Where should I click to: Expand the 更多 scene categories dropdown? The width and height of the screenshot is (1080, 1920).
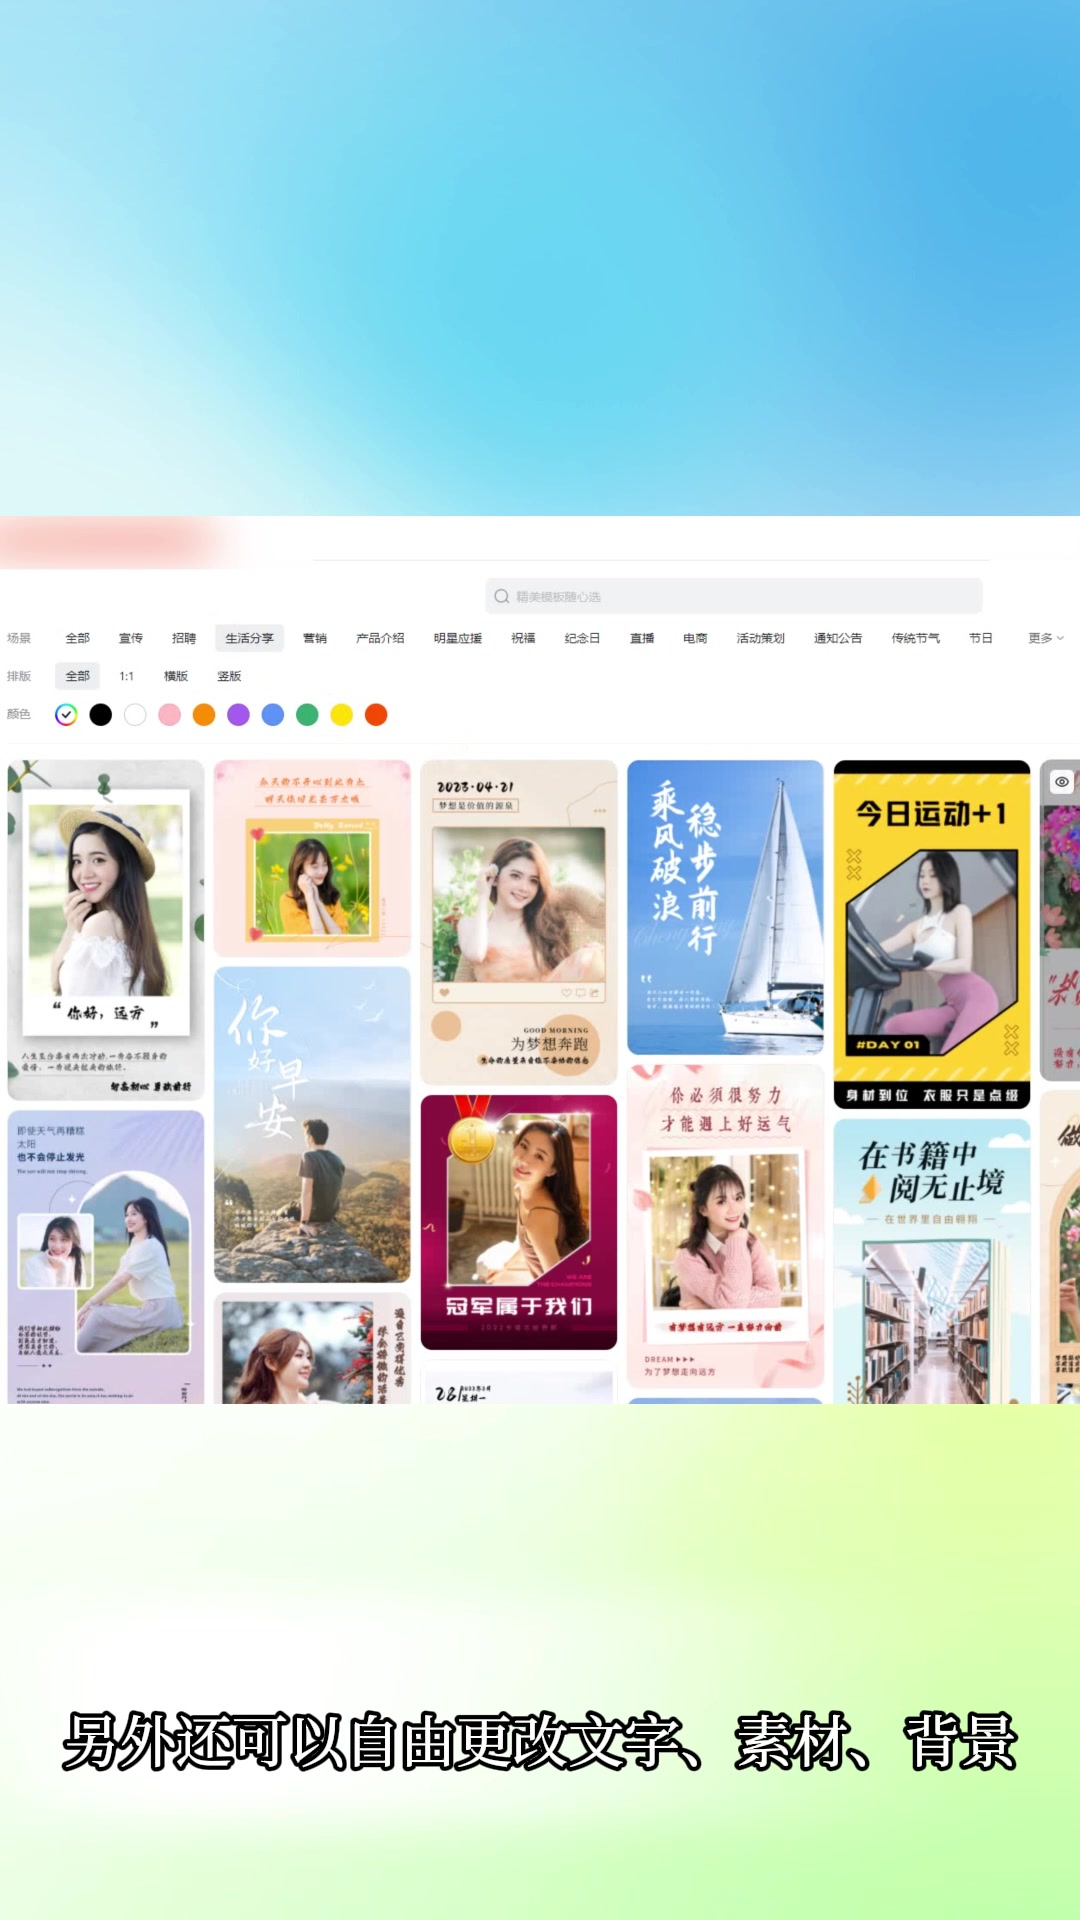coord(1045,638)
